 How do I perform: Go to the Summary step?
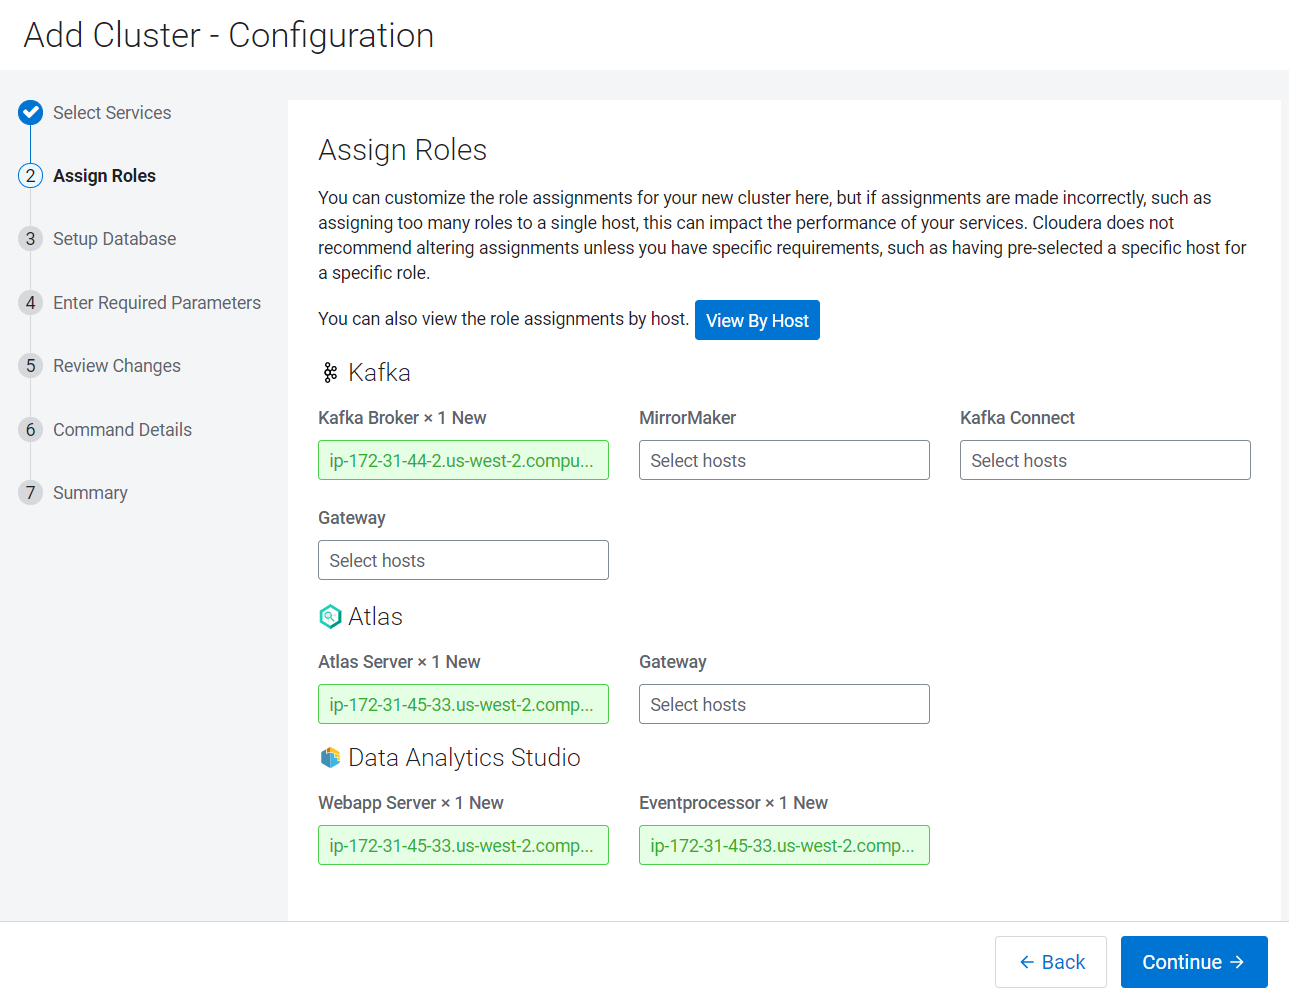pos(90,493)
